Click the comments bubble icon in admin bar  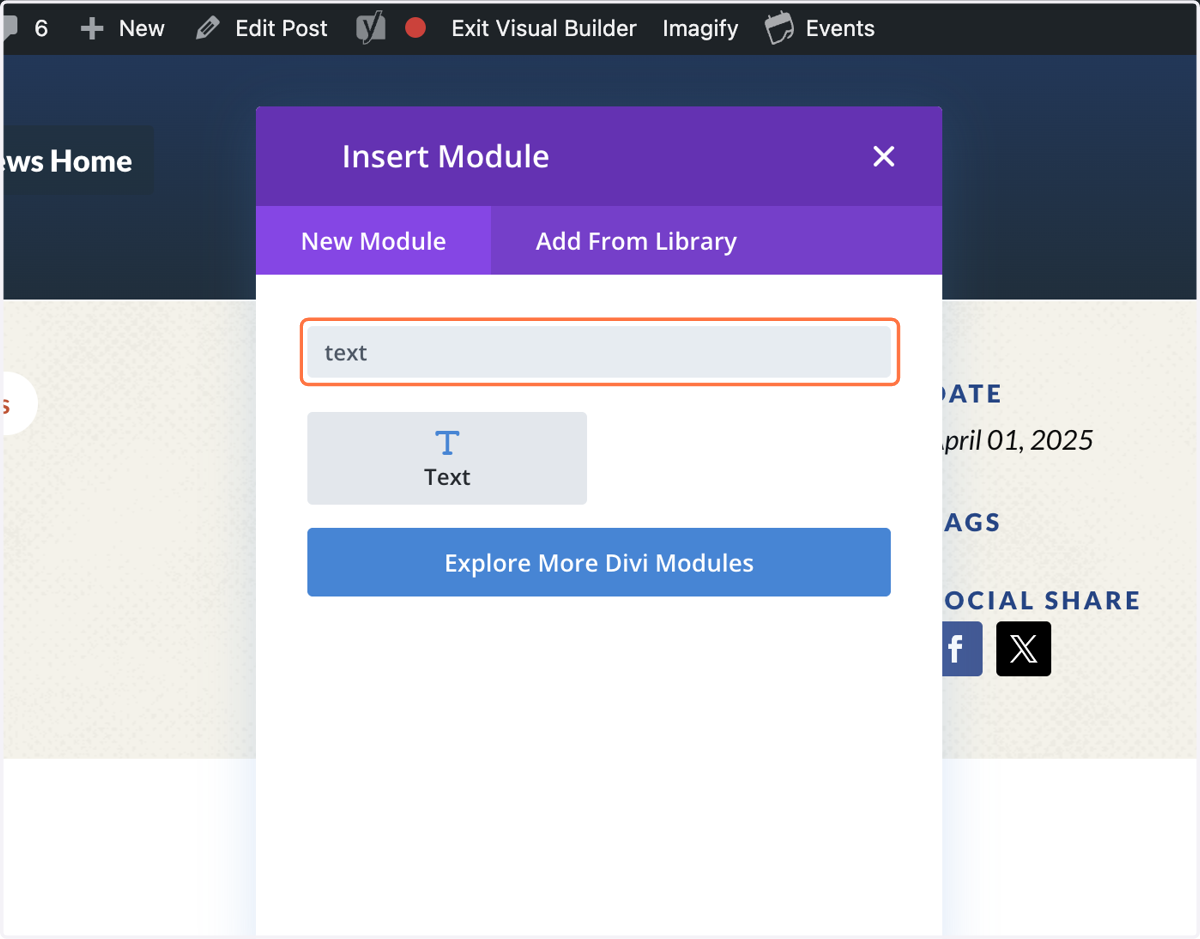11,28
